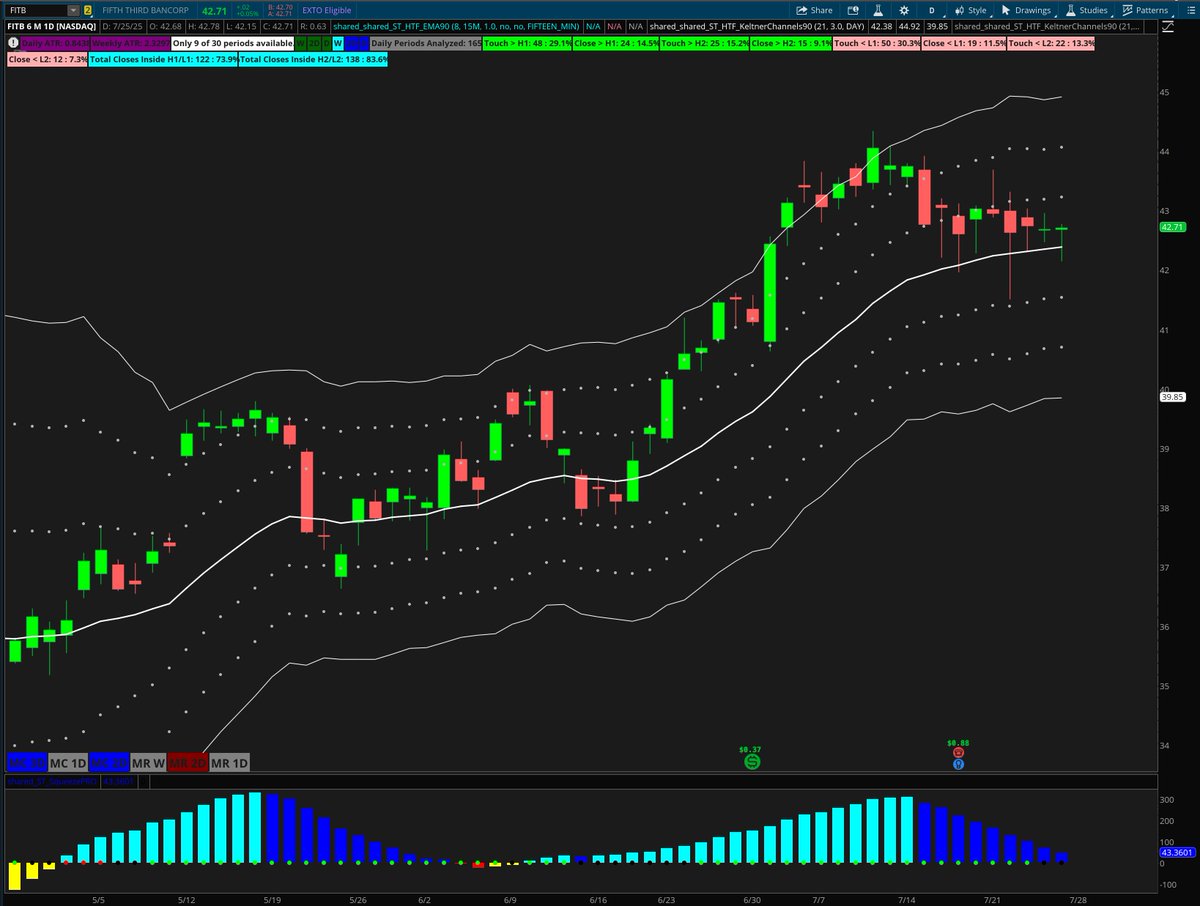Click the blue earnings bulb icon

pos(958,764)
